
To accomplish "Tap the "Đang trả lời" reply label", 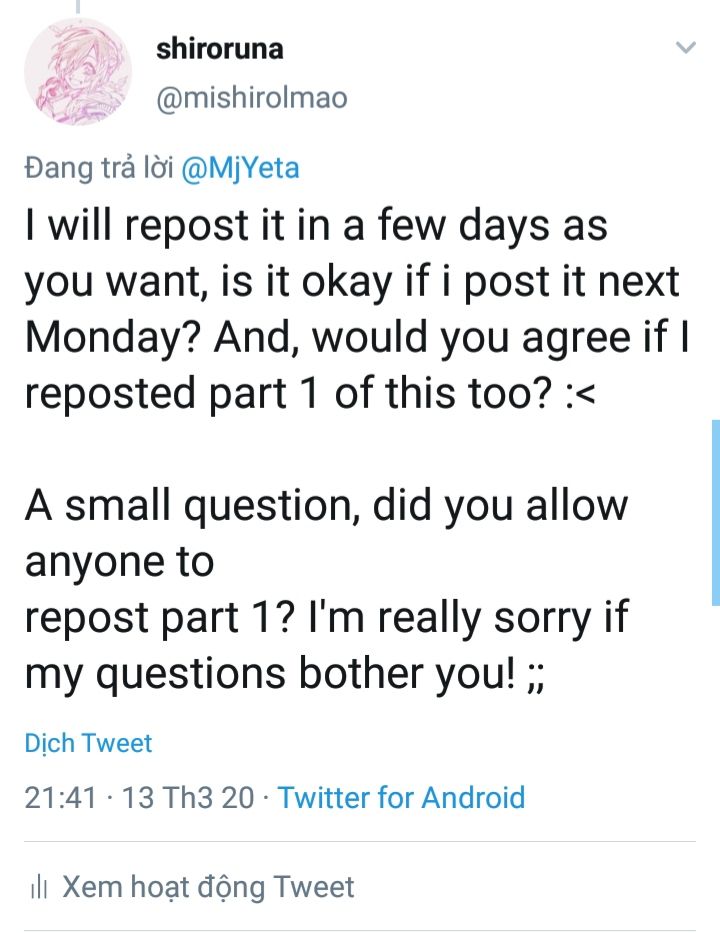I will point(98,168).
